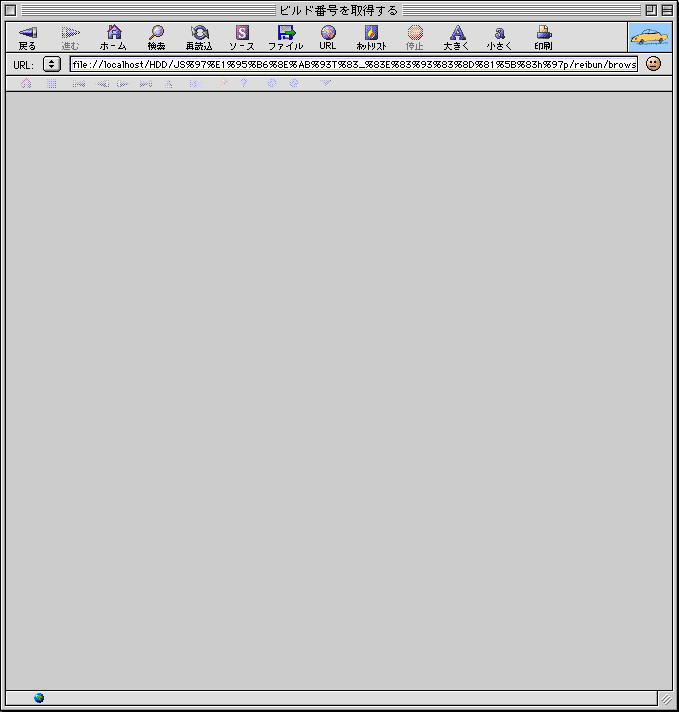
Task: Click the last-page arrow in link bar
Action: (146, 84)
